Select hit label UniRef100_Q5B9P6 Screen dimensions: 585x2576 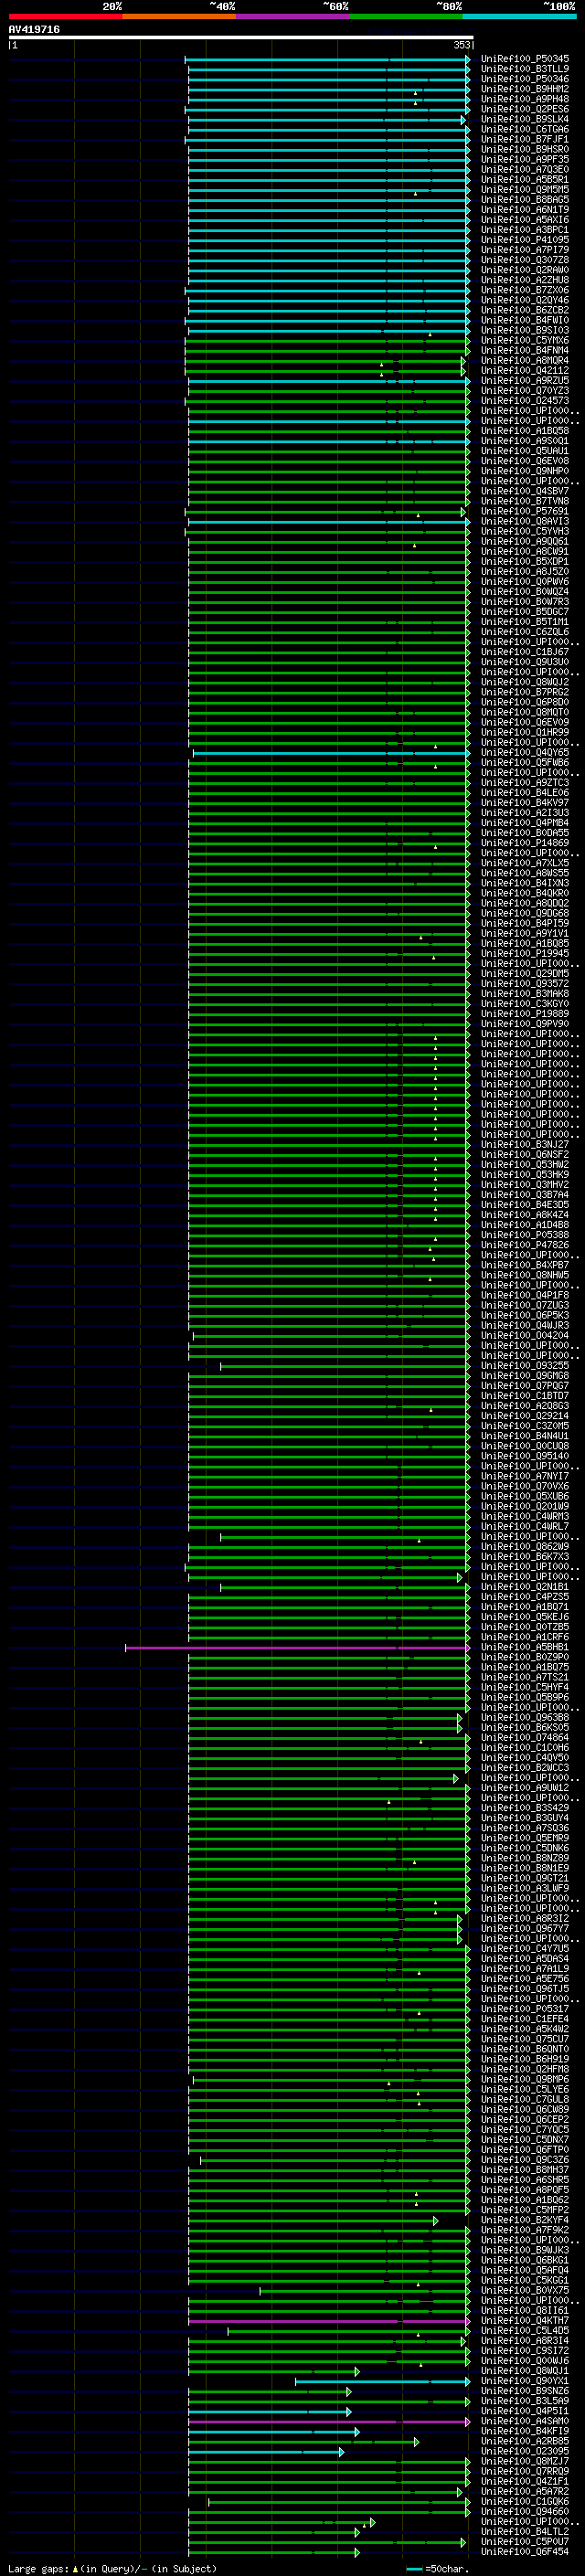(x=525, y=1698)
